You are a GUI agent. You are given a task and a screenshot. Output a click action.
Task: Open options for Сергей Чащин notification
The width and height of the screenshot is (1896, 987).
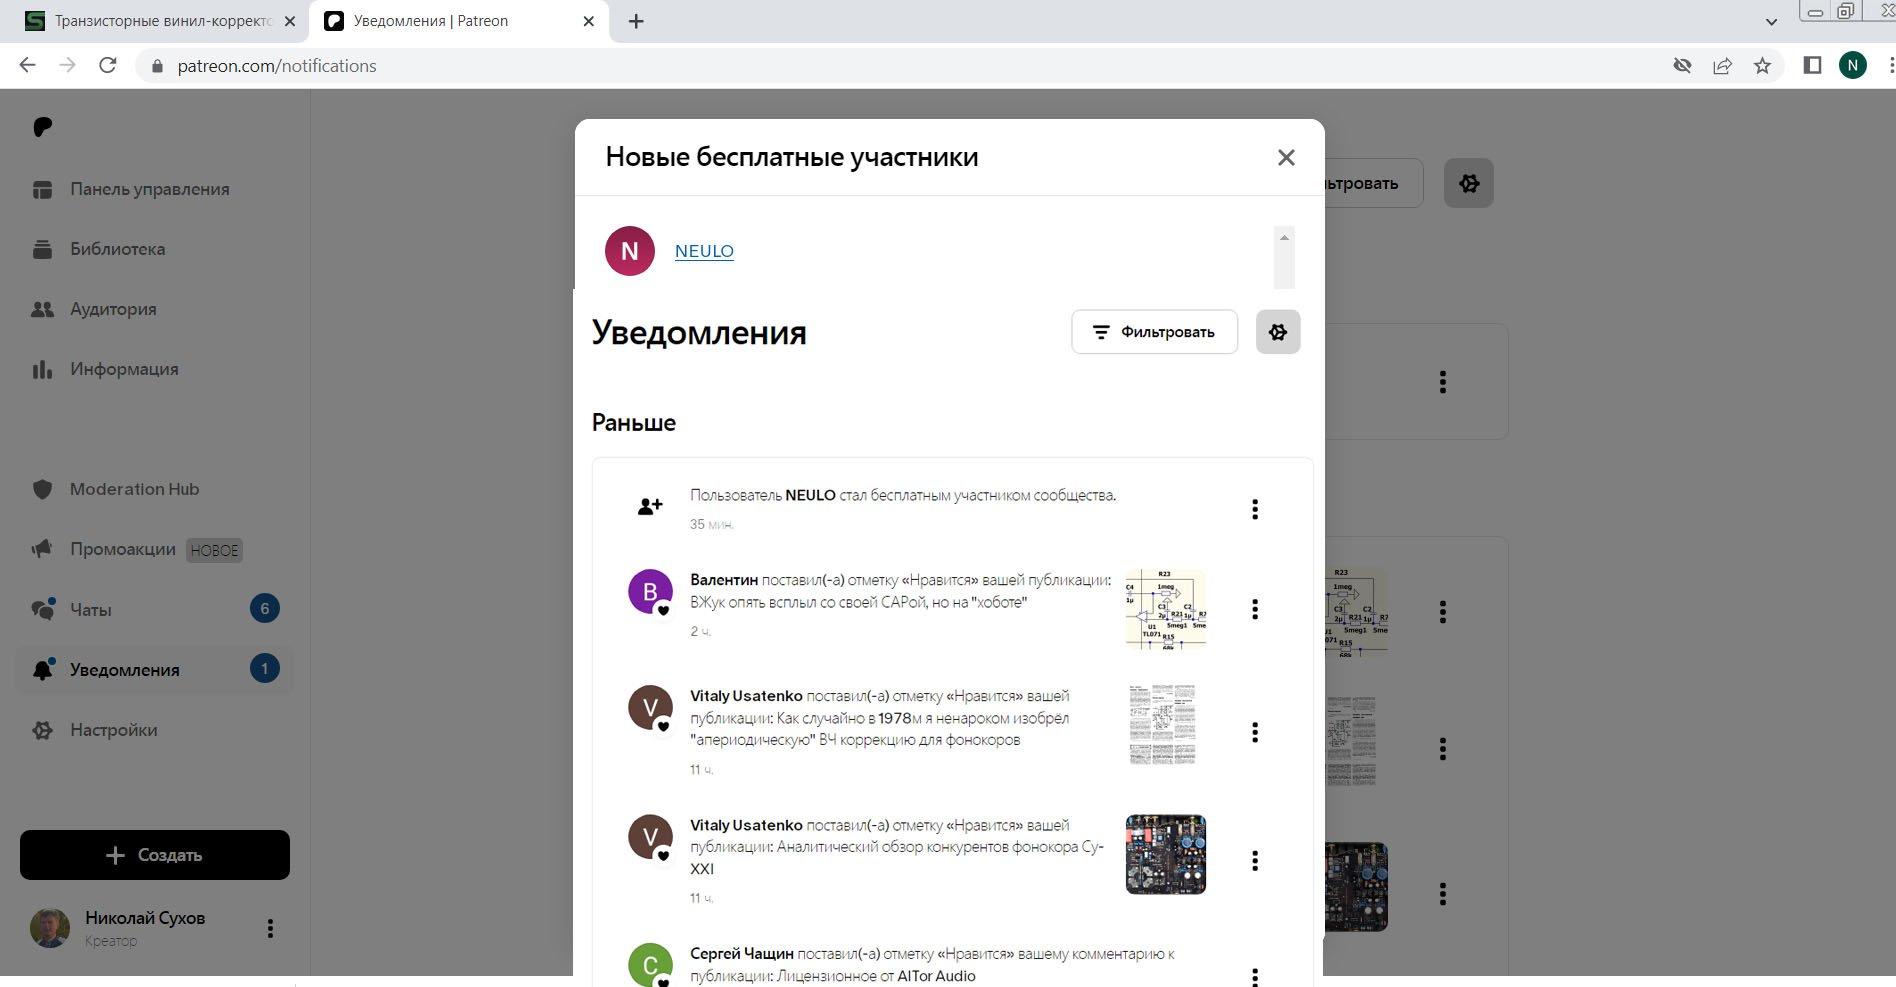[x=1255, y=975]
